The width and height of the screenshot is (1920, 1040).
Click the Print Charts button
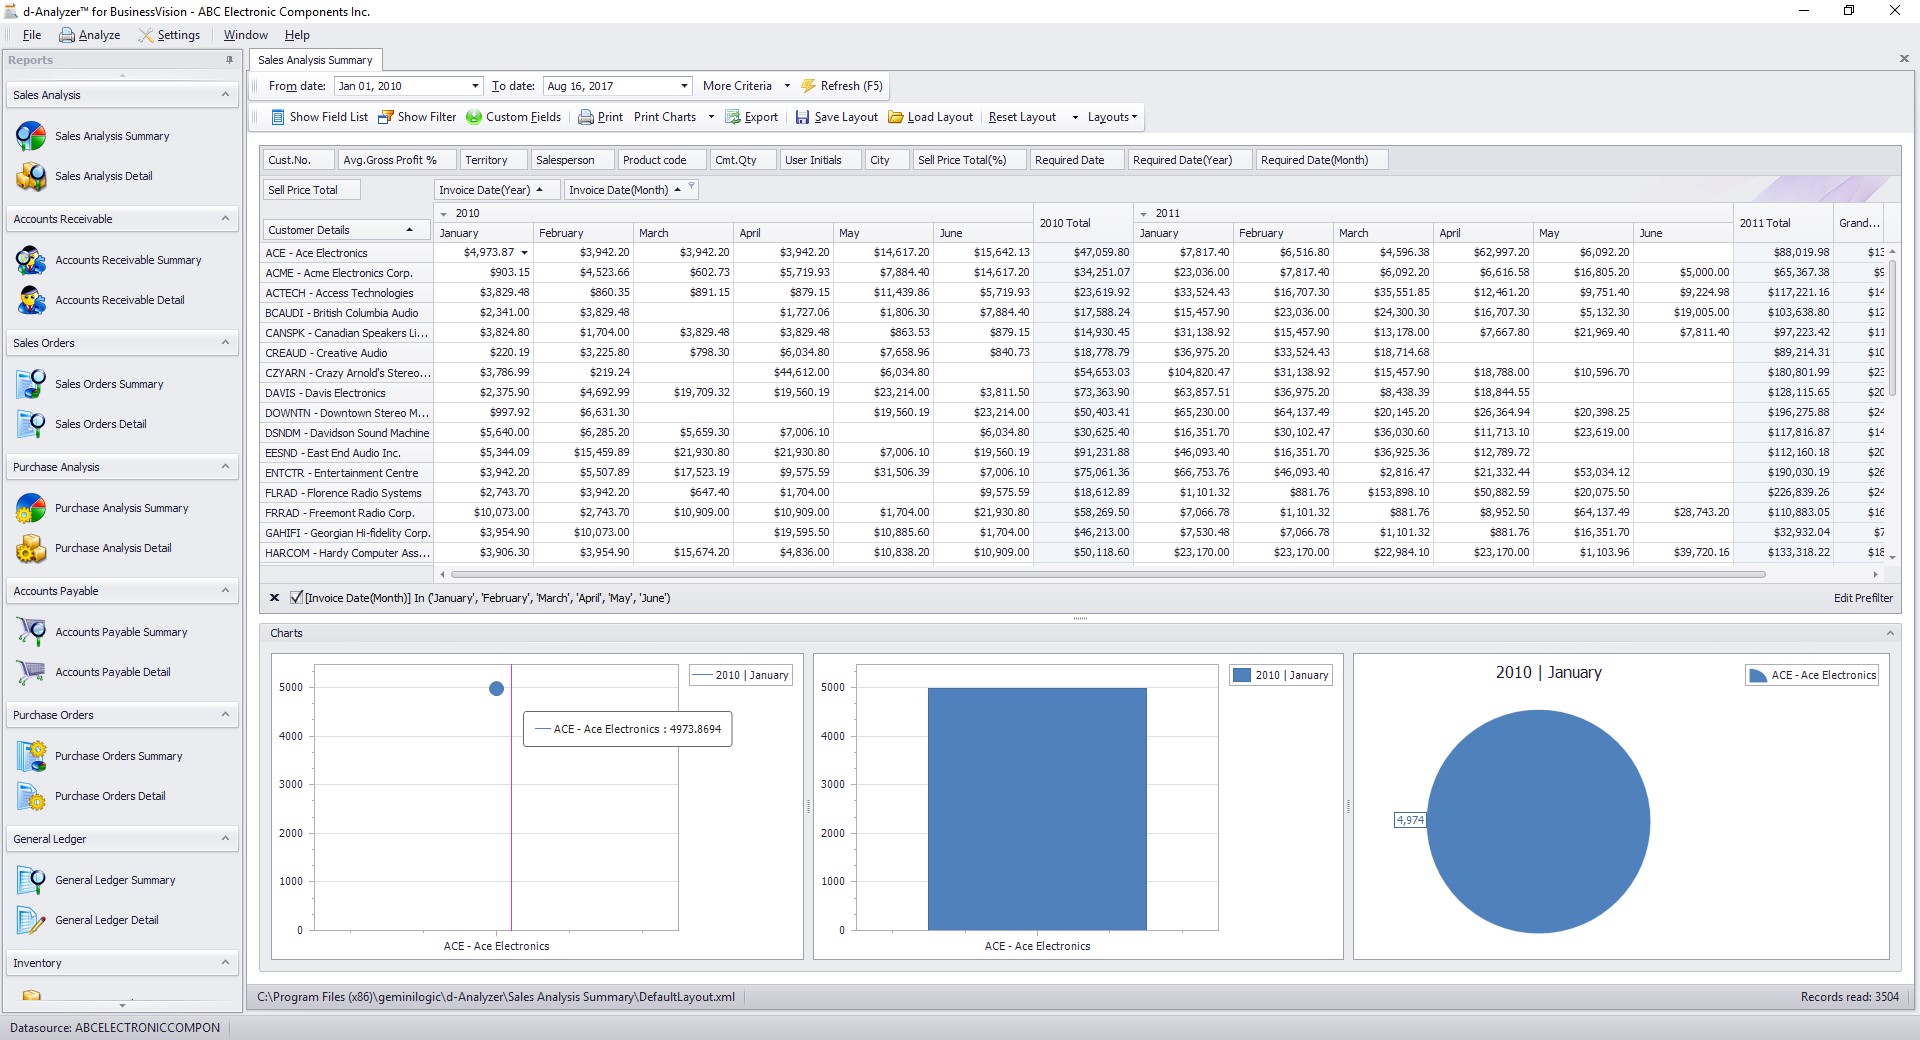point(665,117)
